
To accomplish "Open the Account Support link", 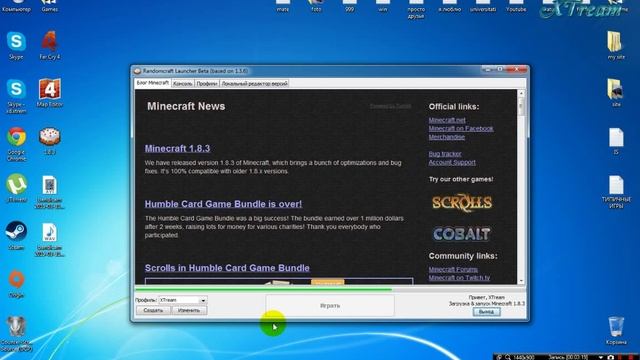I will tap(452, 162).
